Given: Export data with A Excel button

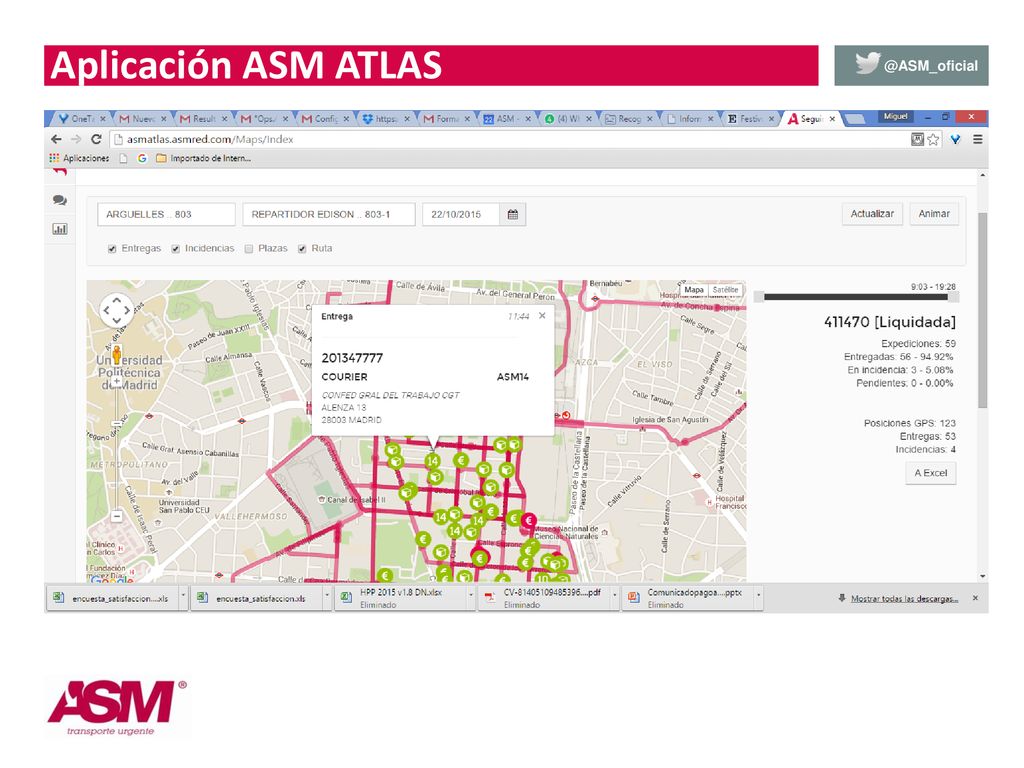Looking at the screenshot, I should point(931,473).
